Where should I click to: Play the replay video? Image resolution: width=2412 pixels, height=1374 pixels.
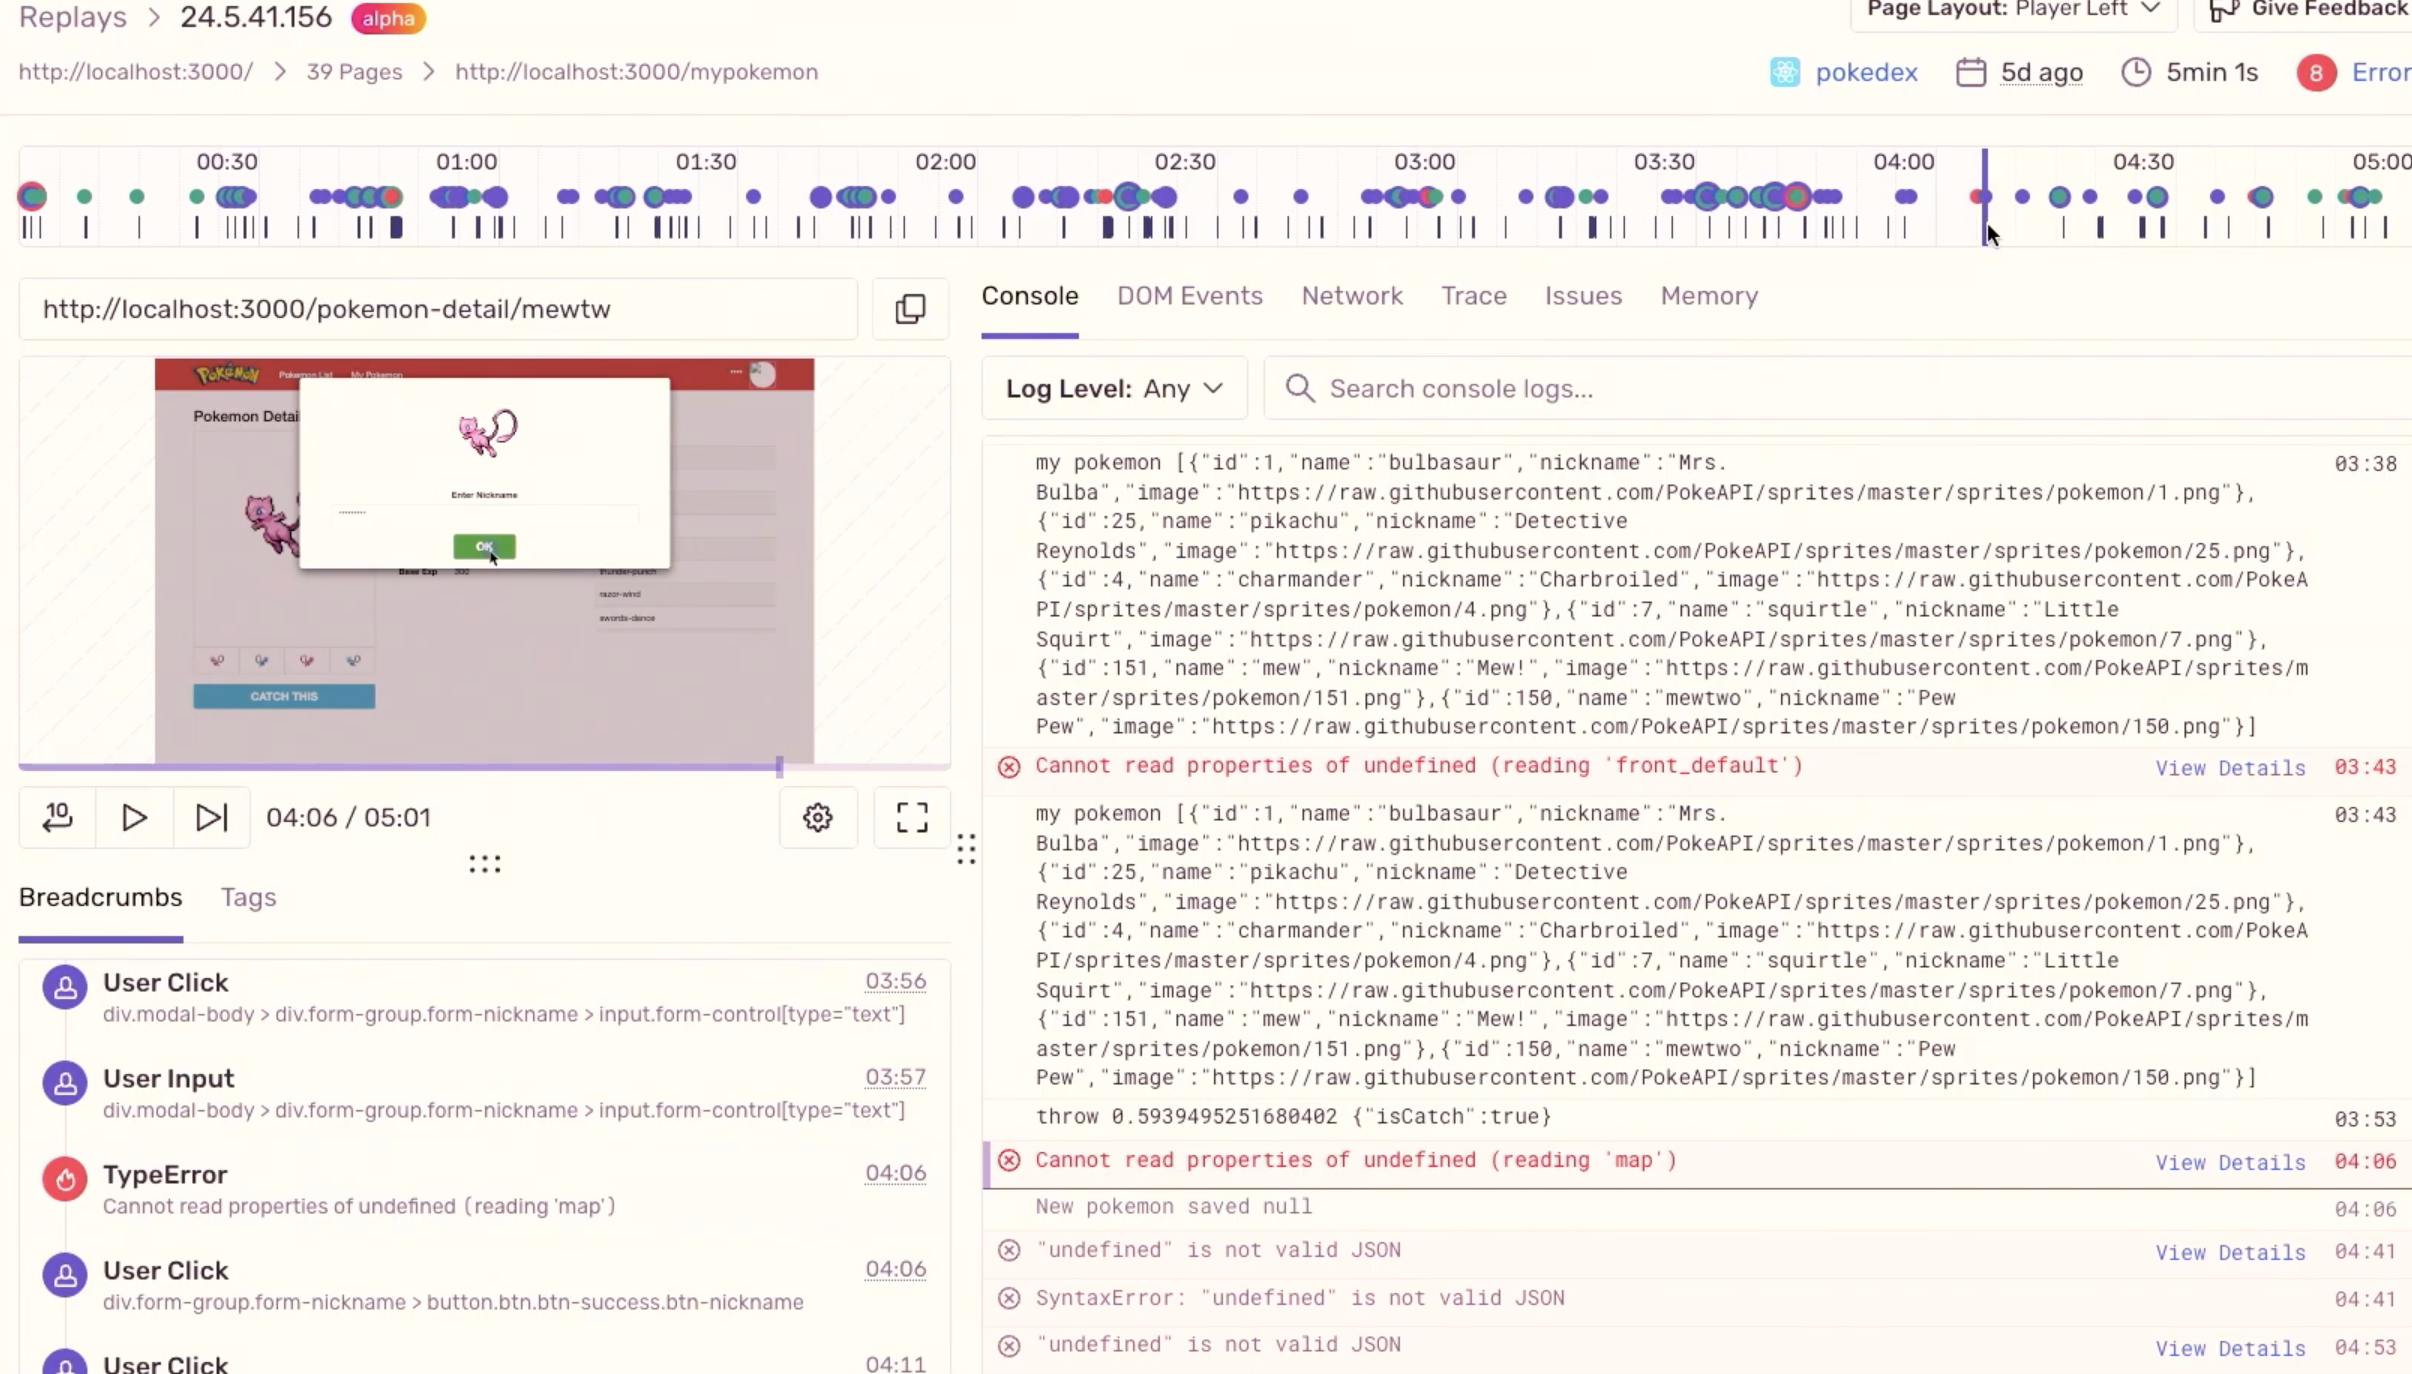[134, 817]
